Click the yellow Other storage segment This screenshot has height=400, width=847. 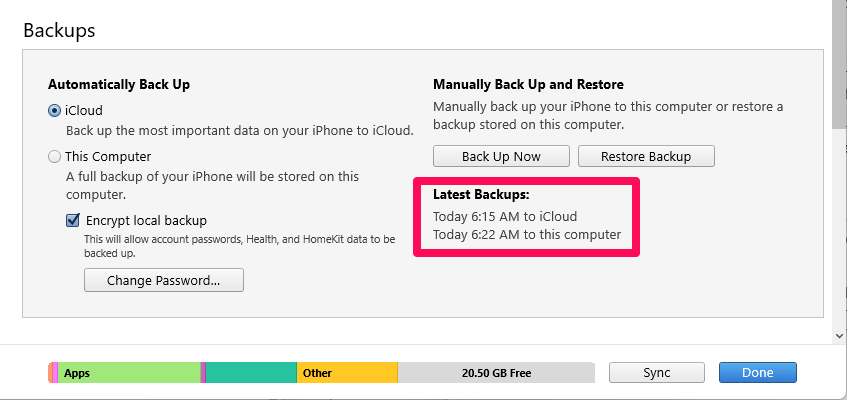(x=347, y=373)
